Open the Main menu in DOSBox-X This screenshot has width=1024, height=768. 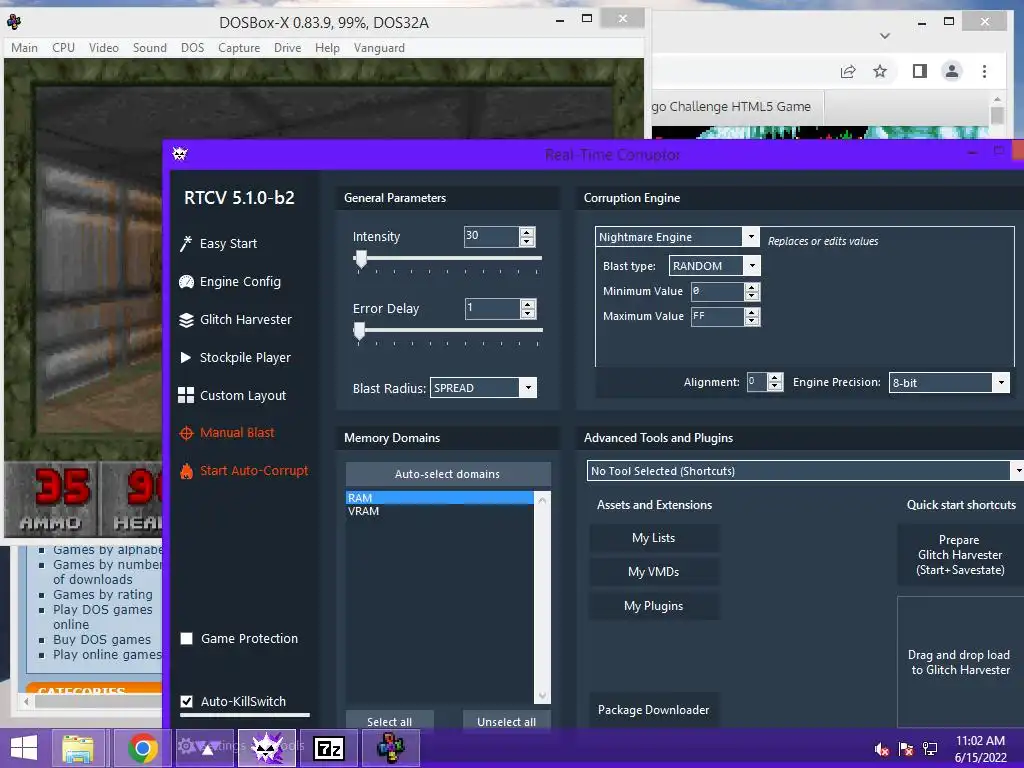point(24,48)
